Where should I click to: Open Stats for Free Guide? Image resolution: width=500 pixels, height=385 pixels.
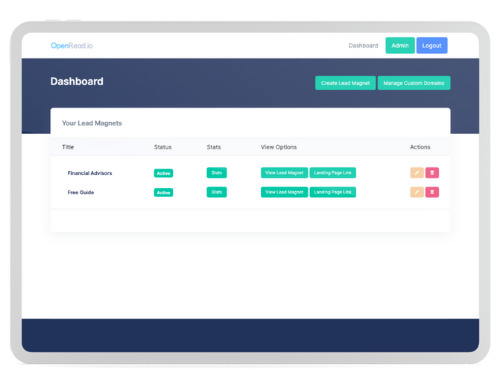click(217, 192)
